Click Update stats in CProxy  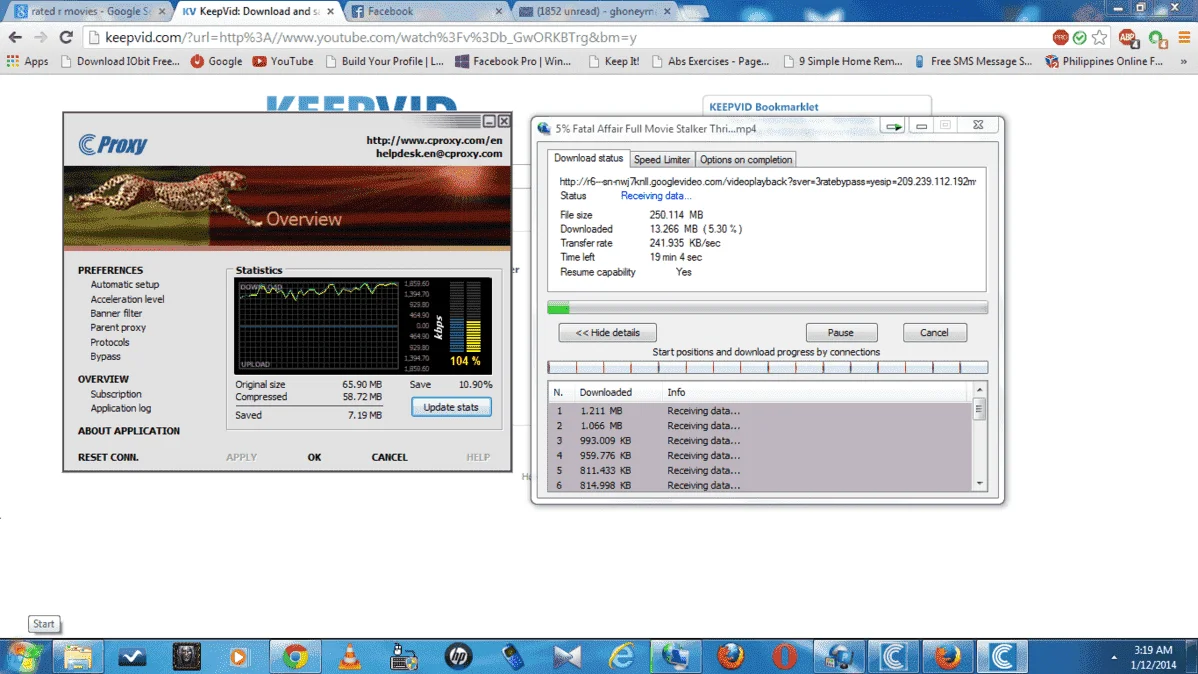pyautogui.click(x=451, y=407)
